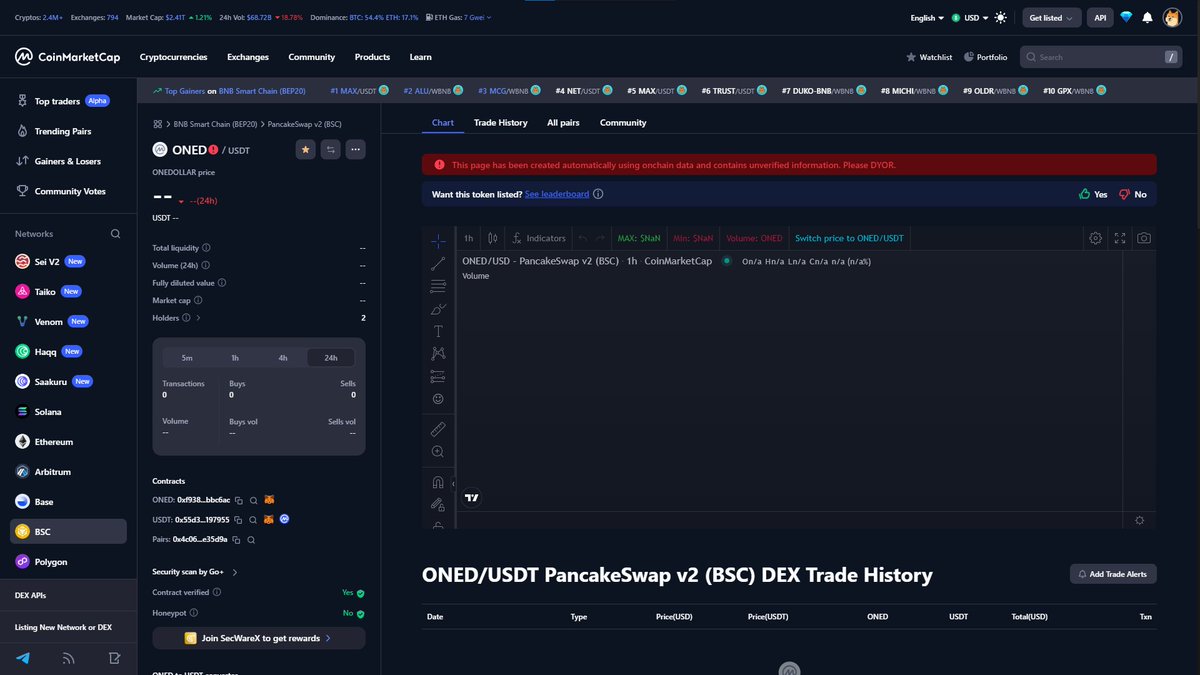The height and width of the screenshot is (675, 1200).
Task: Take chart screenshot with camera icon
Action: (x=1144, y=238)
